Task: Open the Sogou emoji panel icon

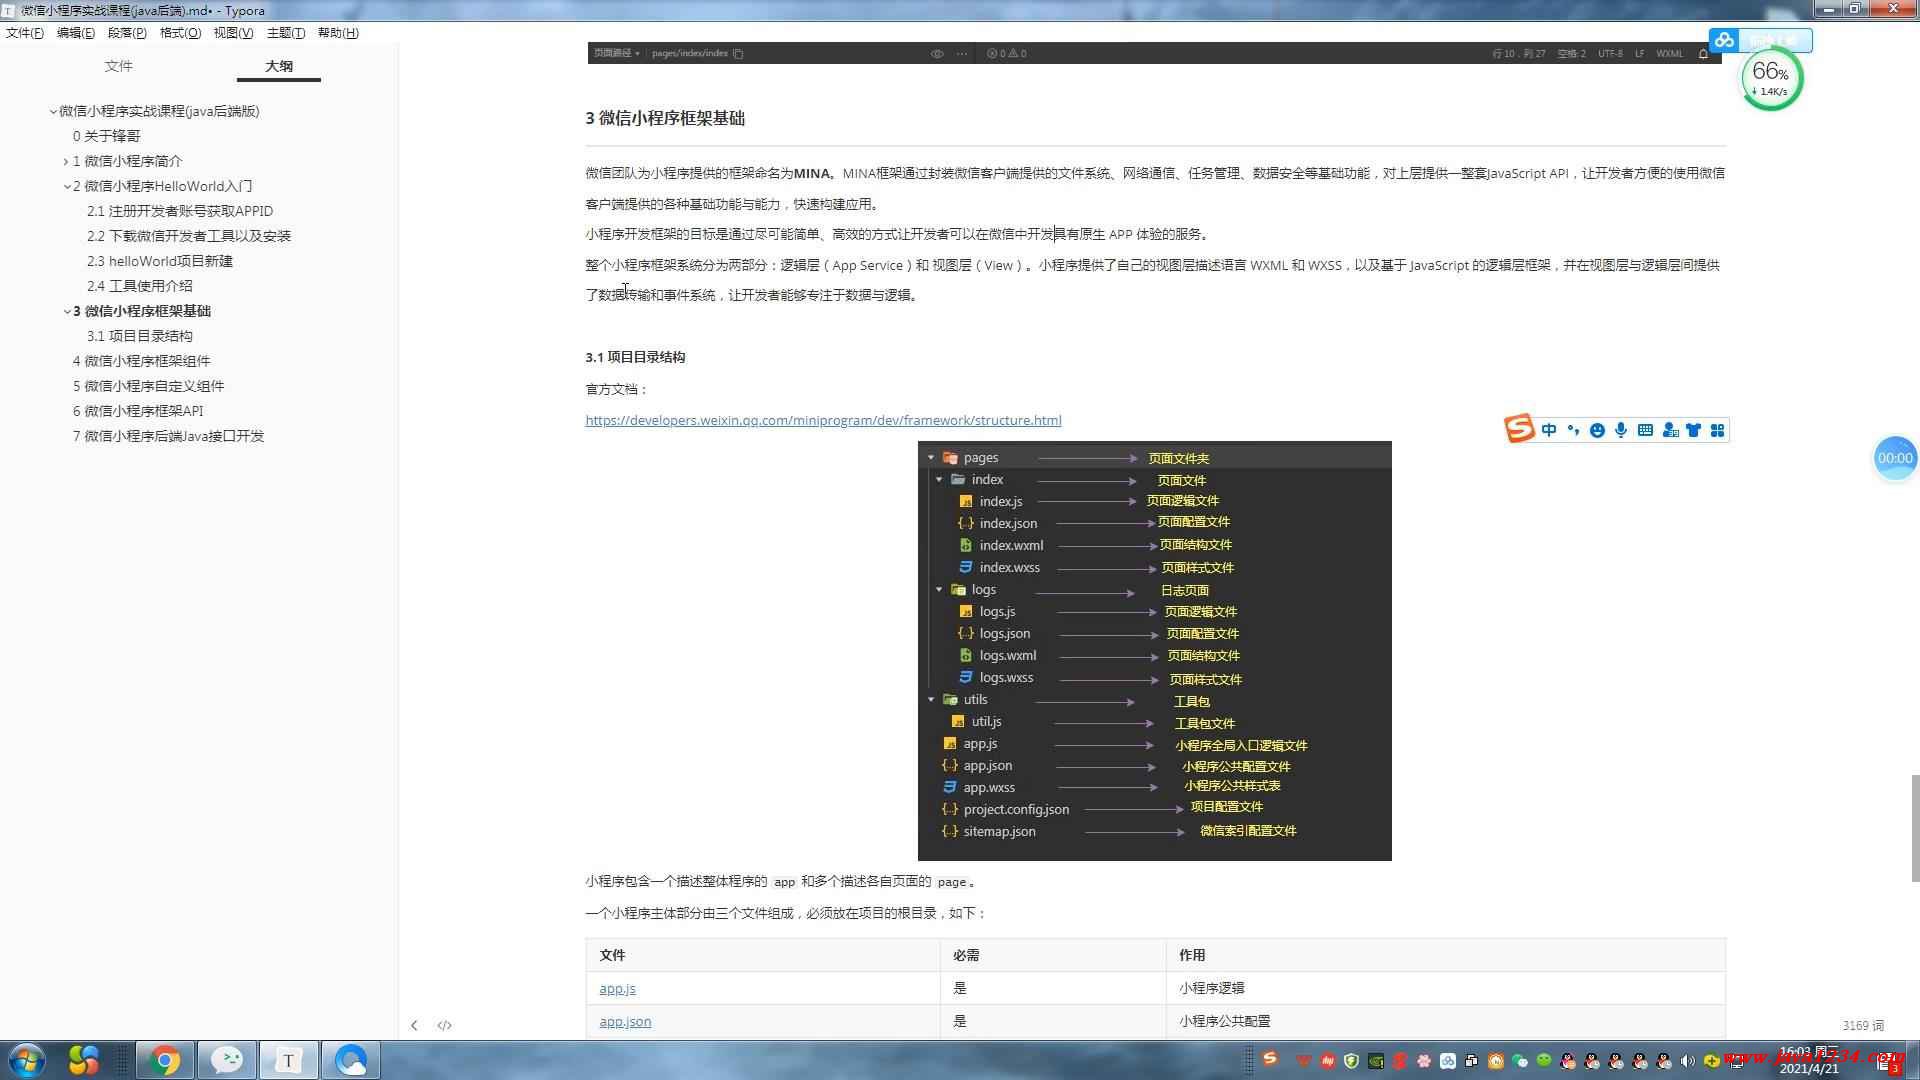Action: pyautogui.click(x=1597, y=430)
